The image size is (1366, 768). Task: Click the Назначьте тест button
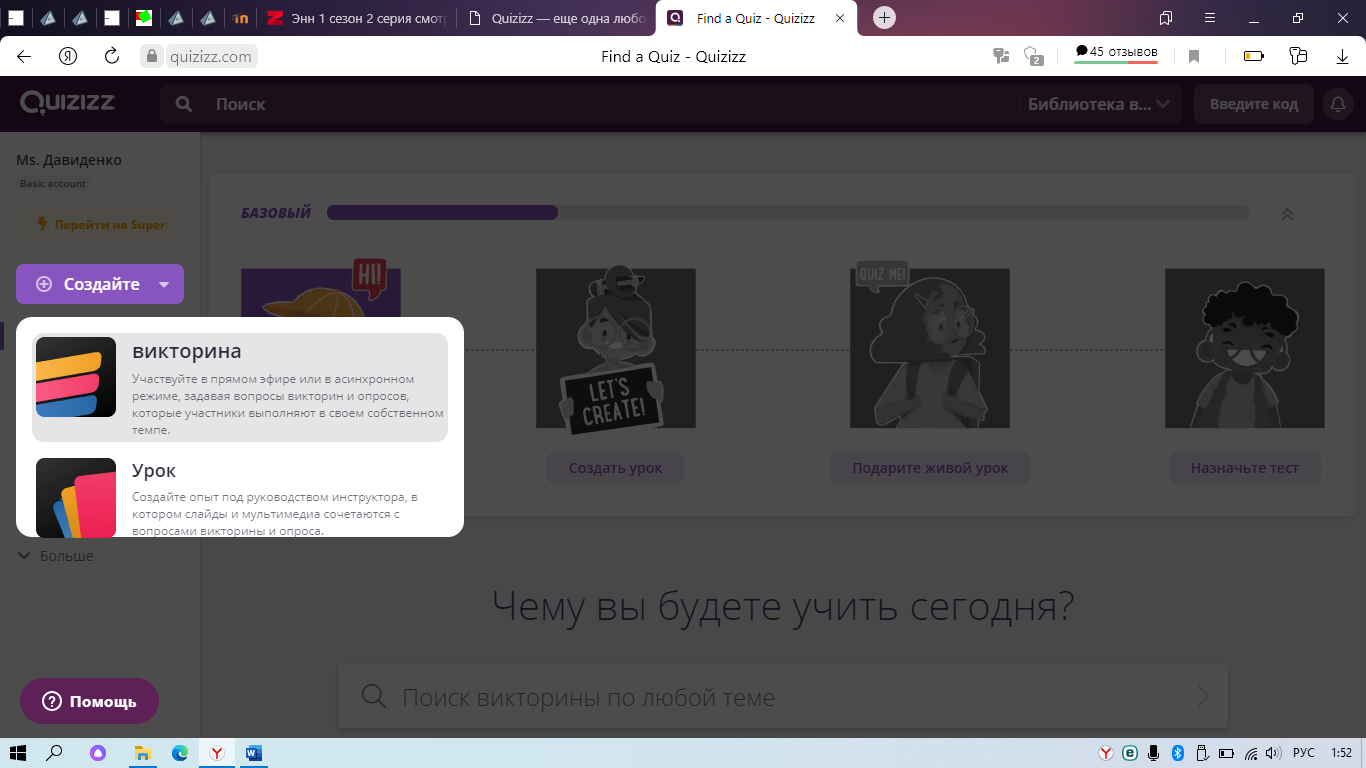click(x=1245, y=468)
